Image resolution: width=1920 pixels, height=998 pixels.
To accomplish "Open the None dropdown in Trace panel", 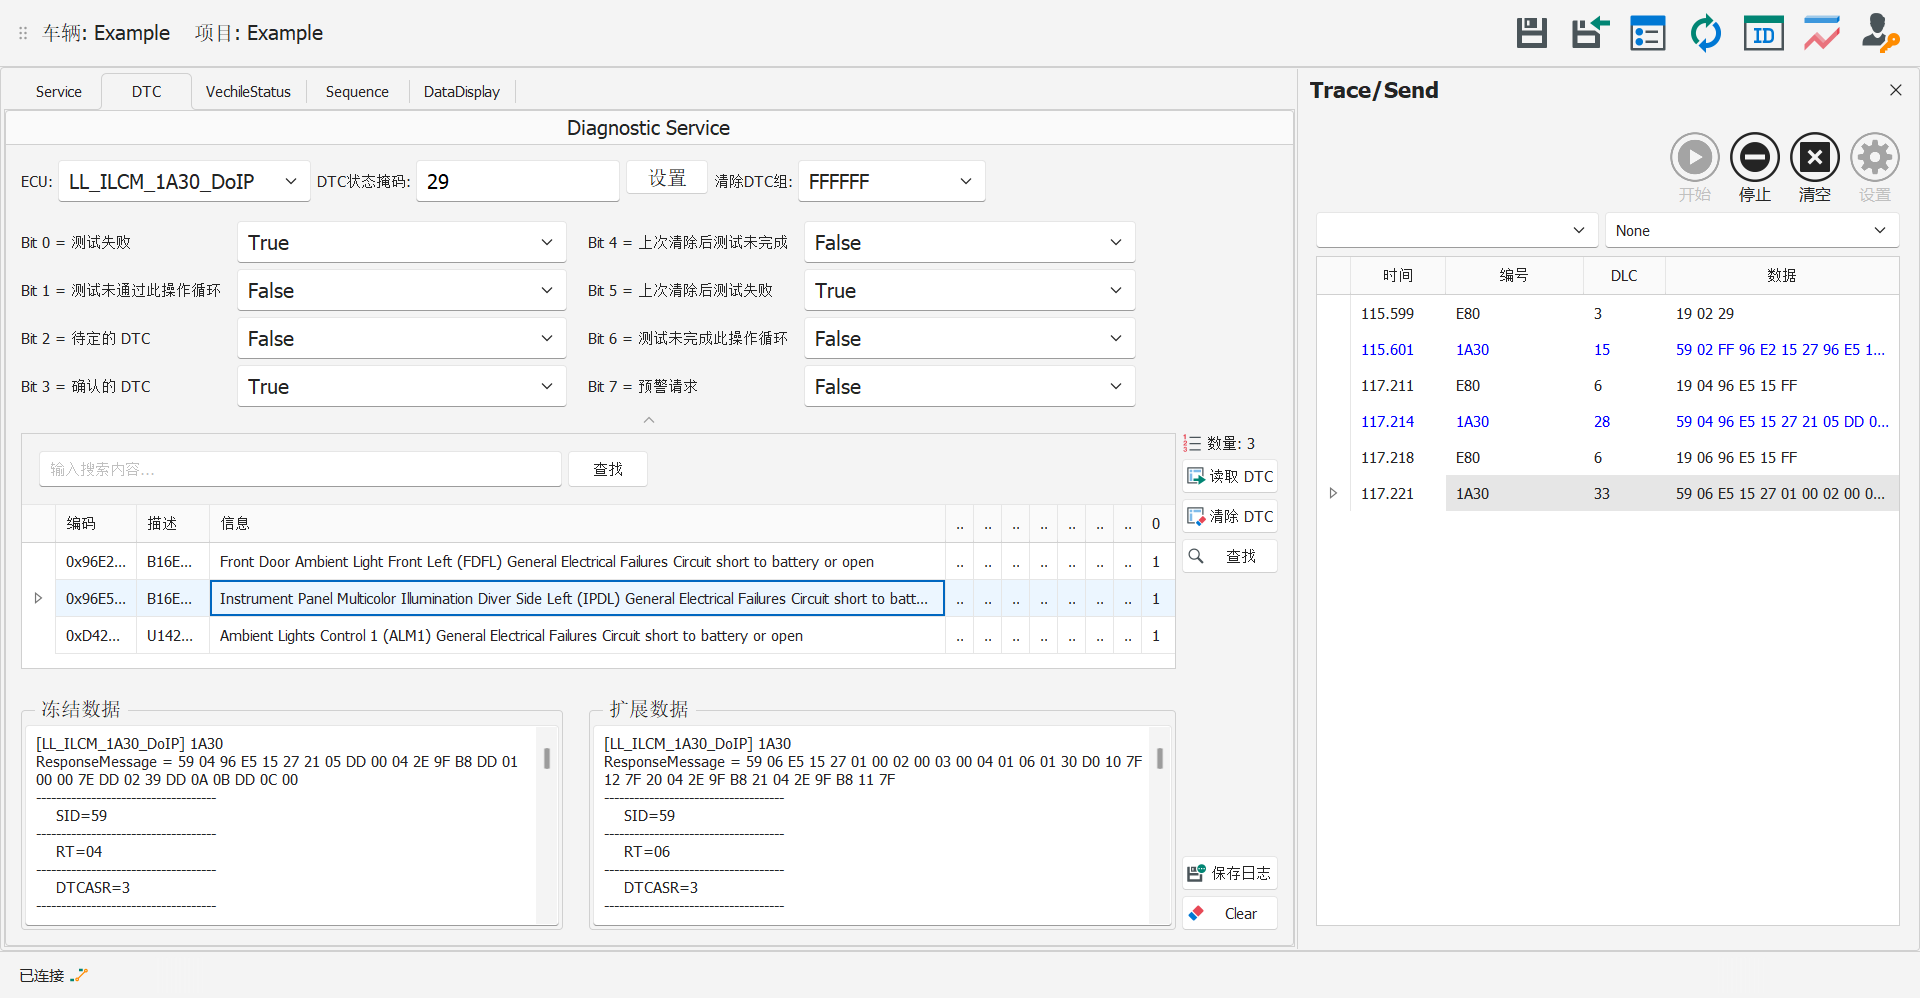I will click(x=1751, y=230).
